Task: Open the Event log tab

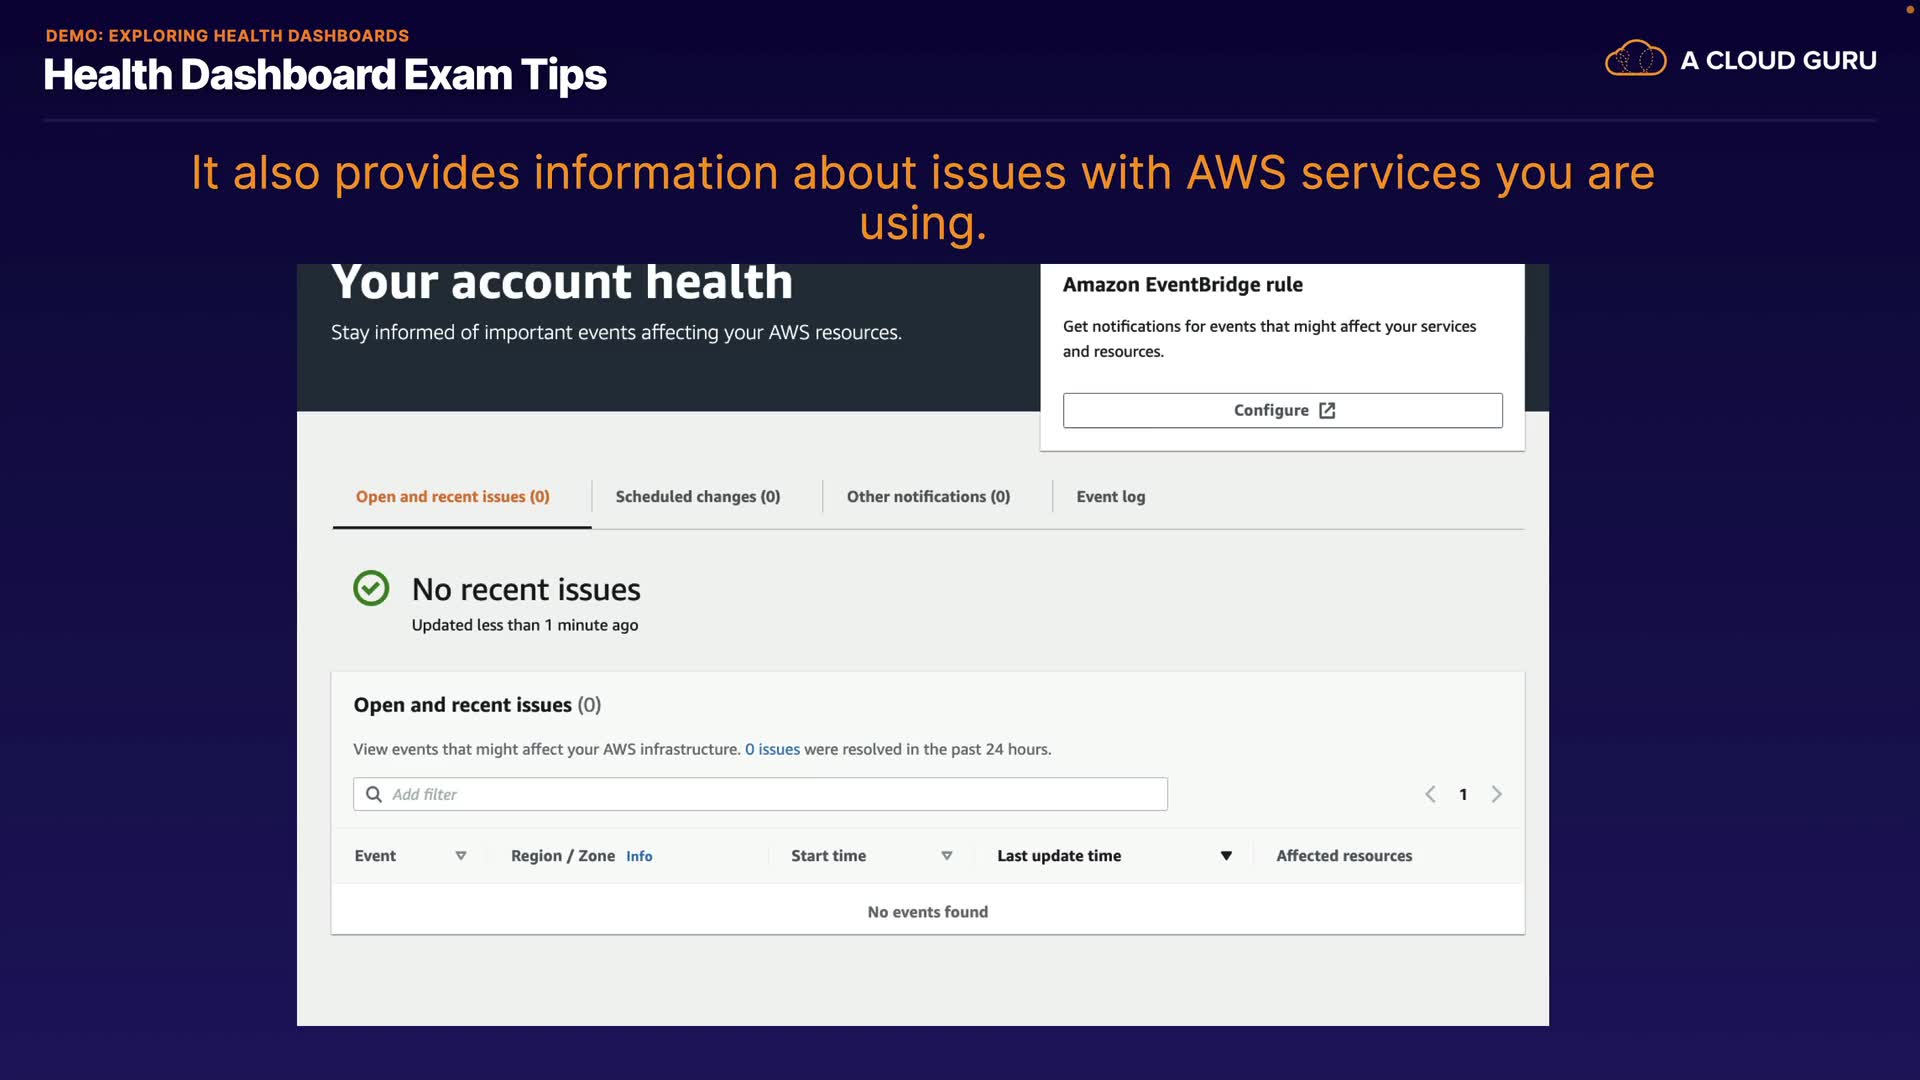Action: coord(1110,497)
